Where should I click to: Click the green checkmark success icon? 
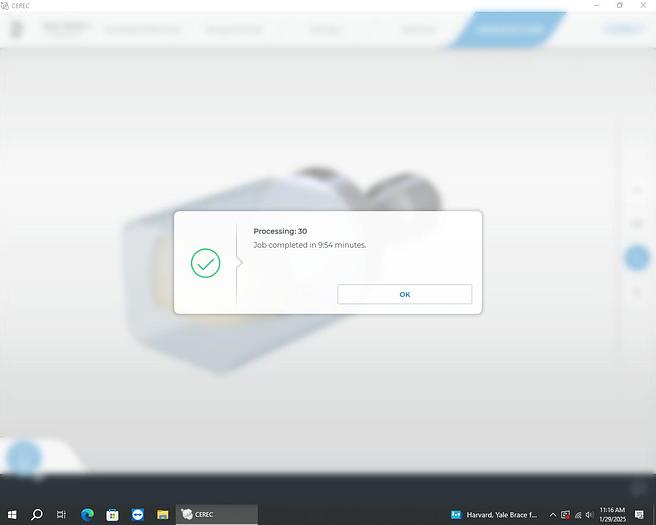click(x=205, y=263)
